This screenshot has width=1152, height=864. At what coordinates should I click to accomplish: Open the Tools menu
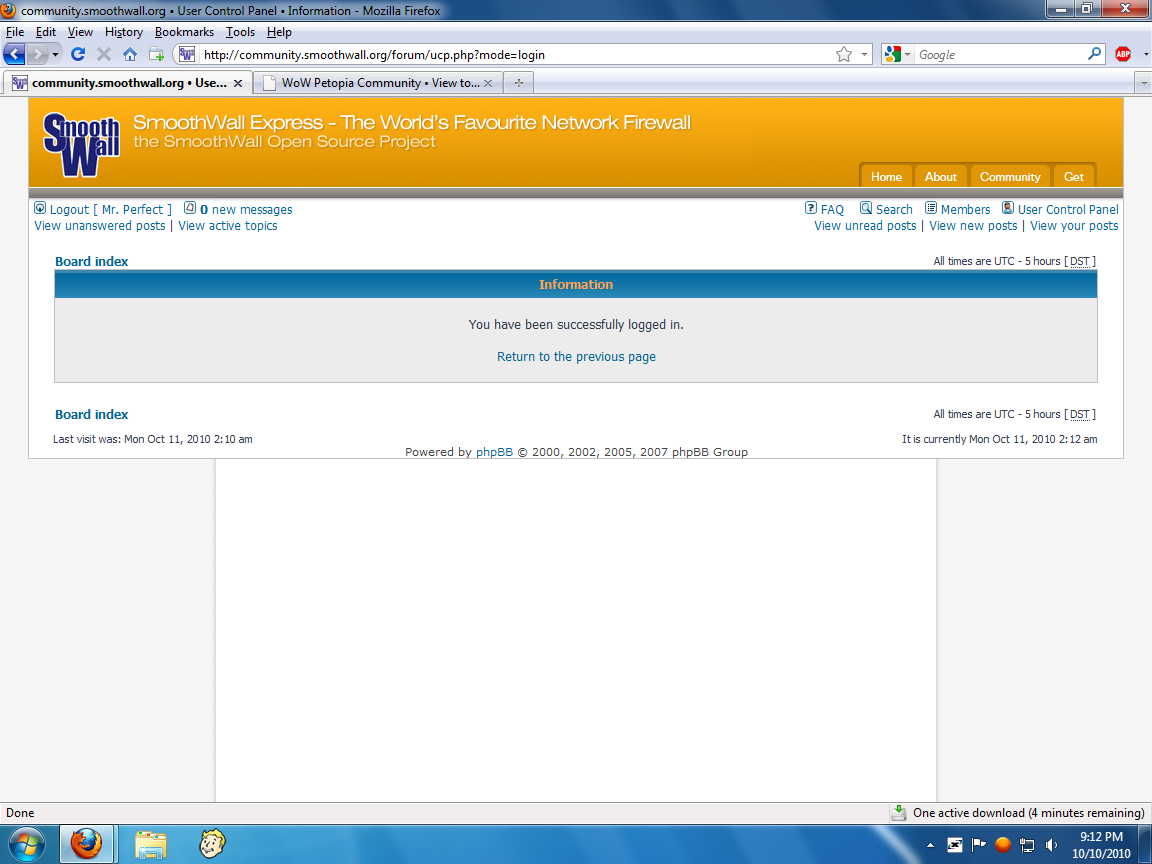pyautogui.click(x=240, y=32)
